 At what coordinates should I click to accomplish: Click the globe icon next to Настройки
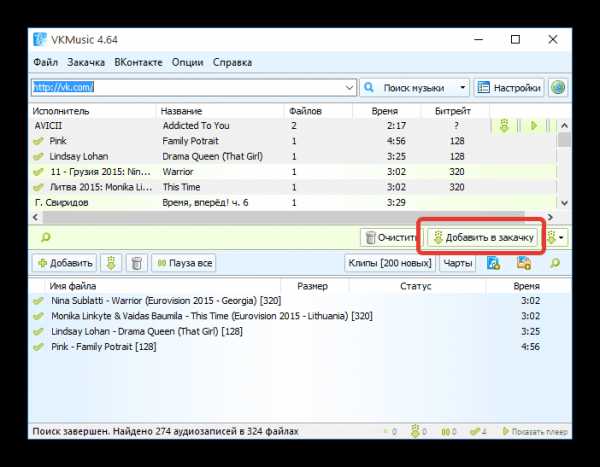(x=558, y=88)
